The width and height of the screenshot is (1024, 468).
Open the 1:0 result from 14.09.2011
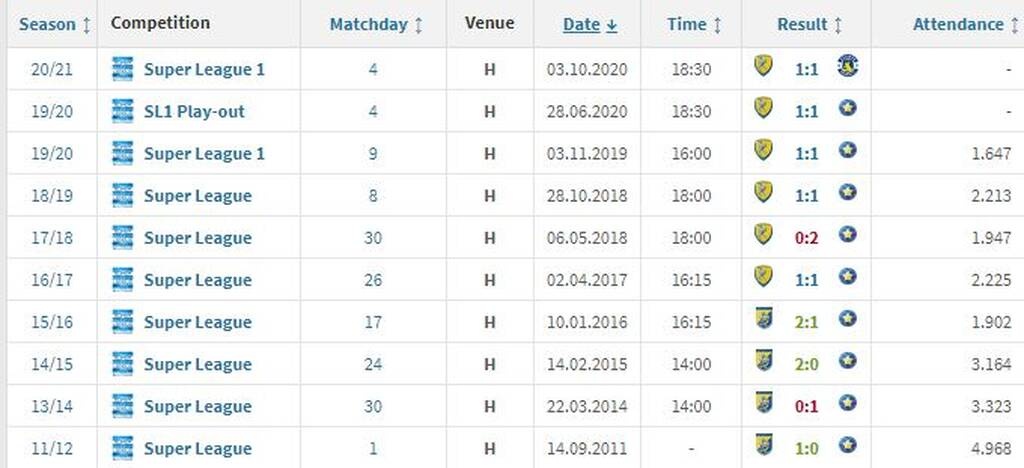[806, 448]
